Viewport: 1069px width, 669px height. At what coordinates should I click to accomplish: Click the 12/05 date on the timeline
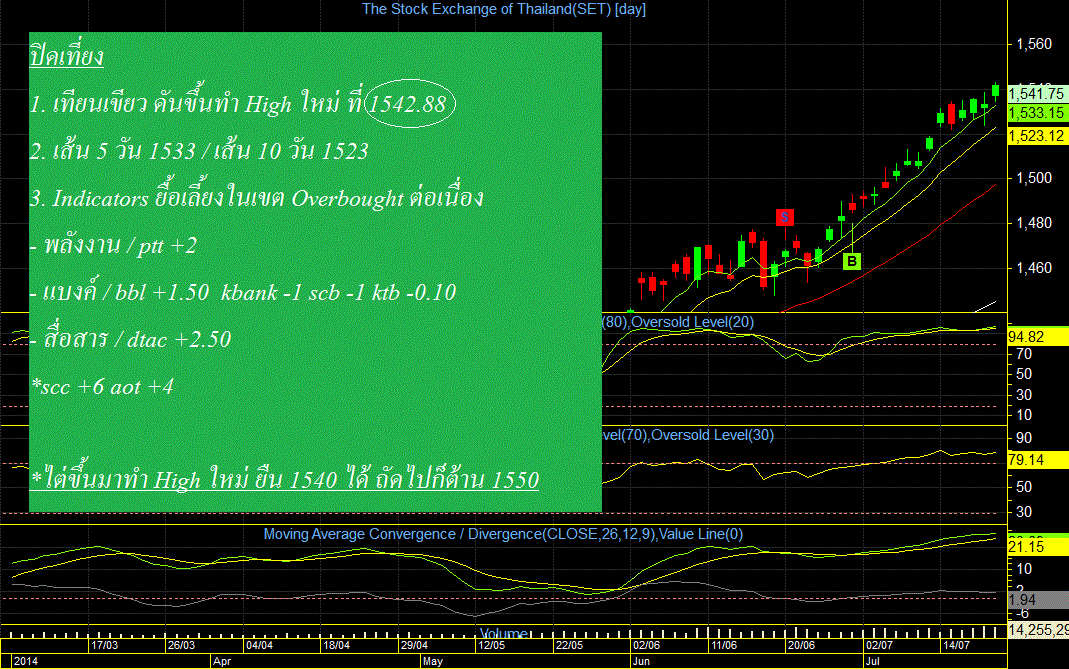[x=492, y=645]
